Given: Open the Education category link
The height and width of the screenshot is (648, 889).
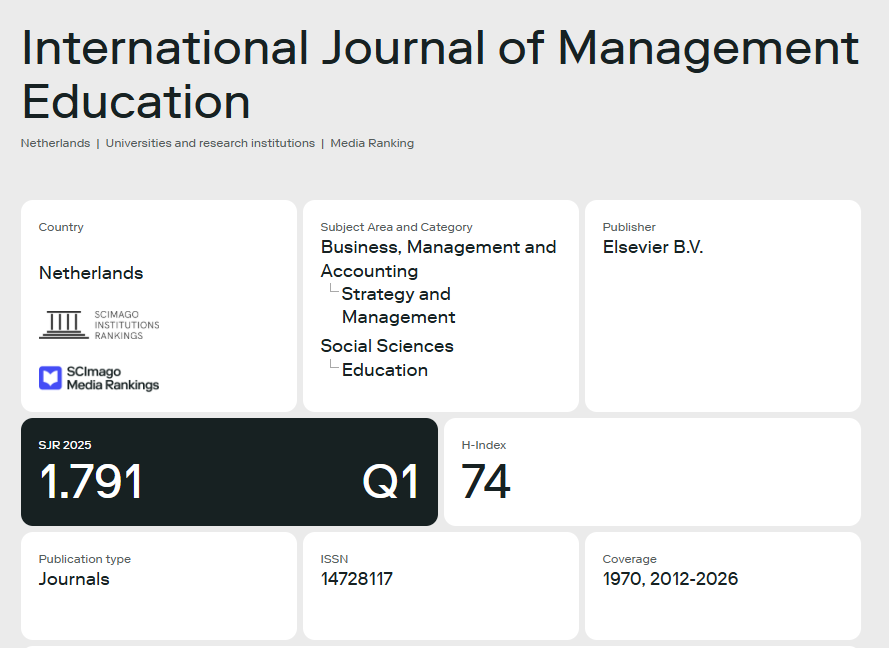Looking at the screenshot, I should tap(384, 370).
